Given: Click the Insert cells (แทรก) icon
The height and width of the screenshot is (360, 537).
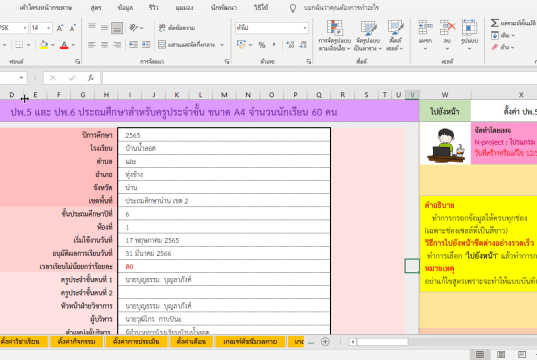Looking at the screenshot, I should tap(425, 28).
